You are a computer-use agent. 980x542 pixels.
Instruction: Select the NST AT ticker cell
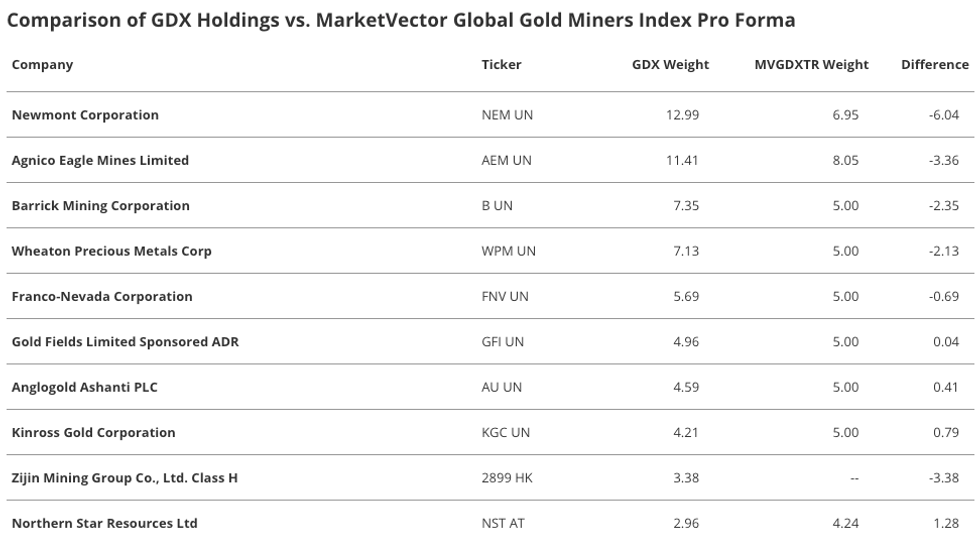click(505, 523)
